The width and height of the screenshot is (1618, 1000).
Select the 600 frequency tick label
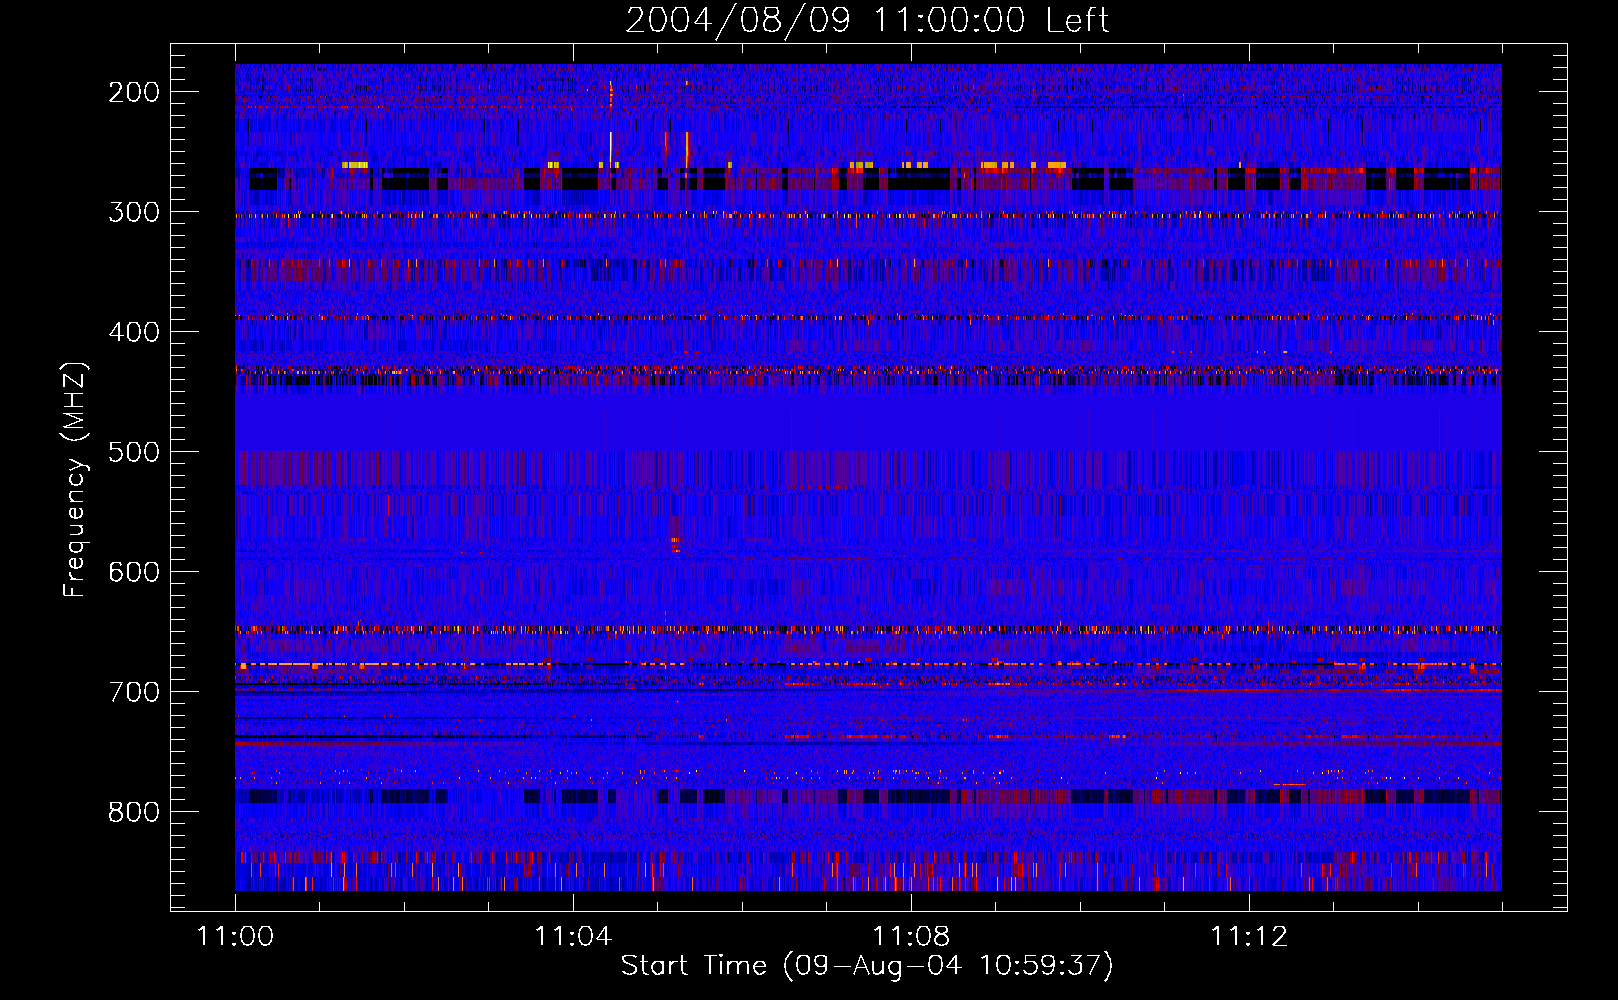point(134,572)
